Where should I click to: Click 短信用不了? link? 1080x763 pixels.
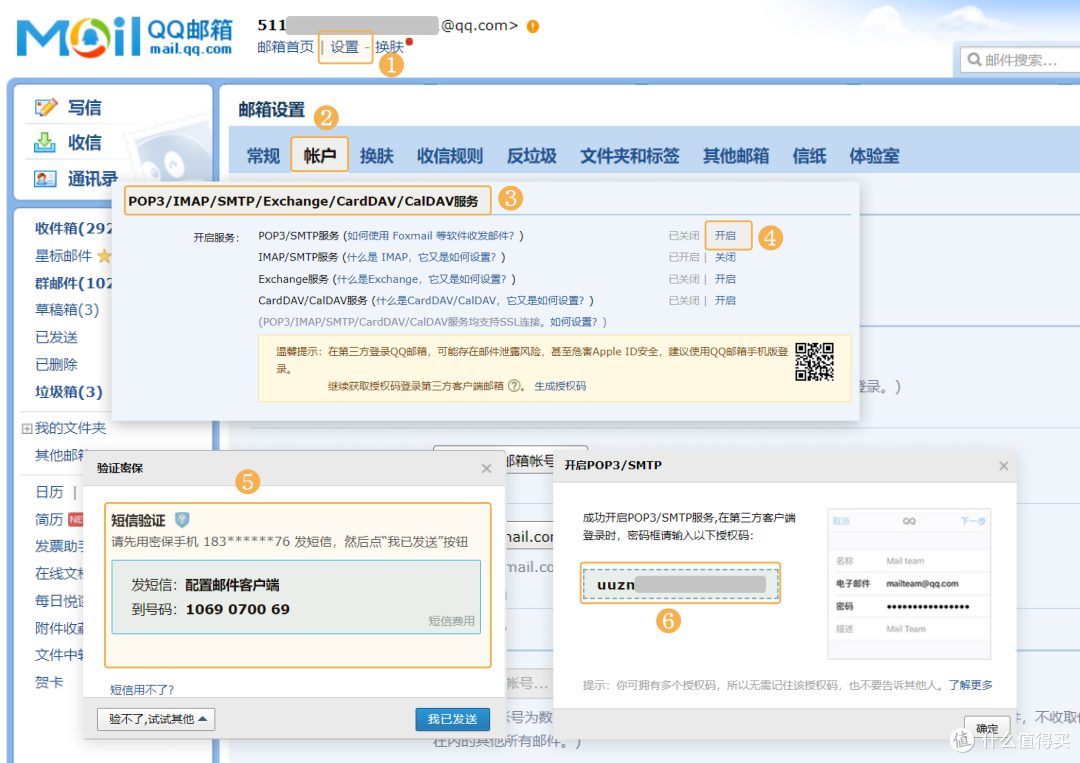point(142,689)
